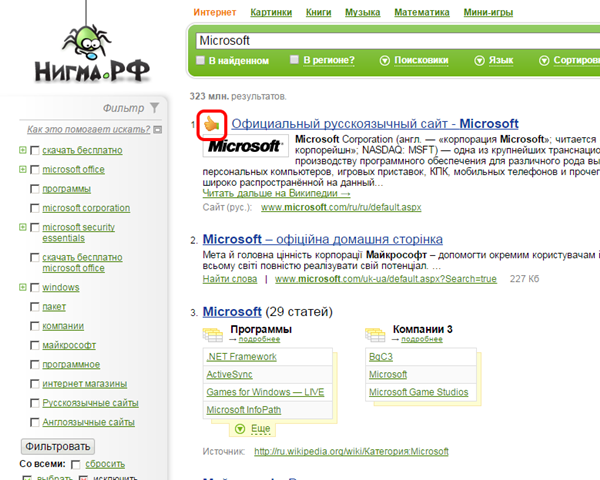600x480 pixels.
Task: Click the Фильтровать button
Action: [58, 446]
